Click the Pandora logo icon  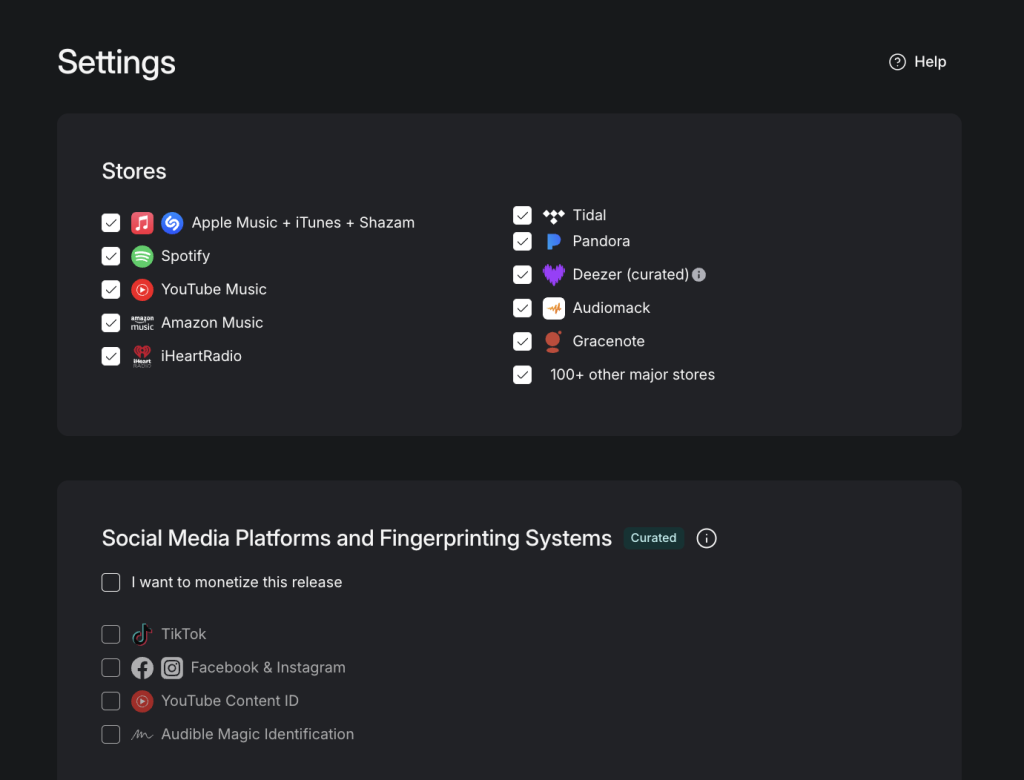(x=553, y=241)
